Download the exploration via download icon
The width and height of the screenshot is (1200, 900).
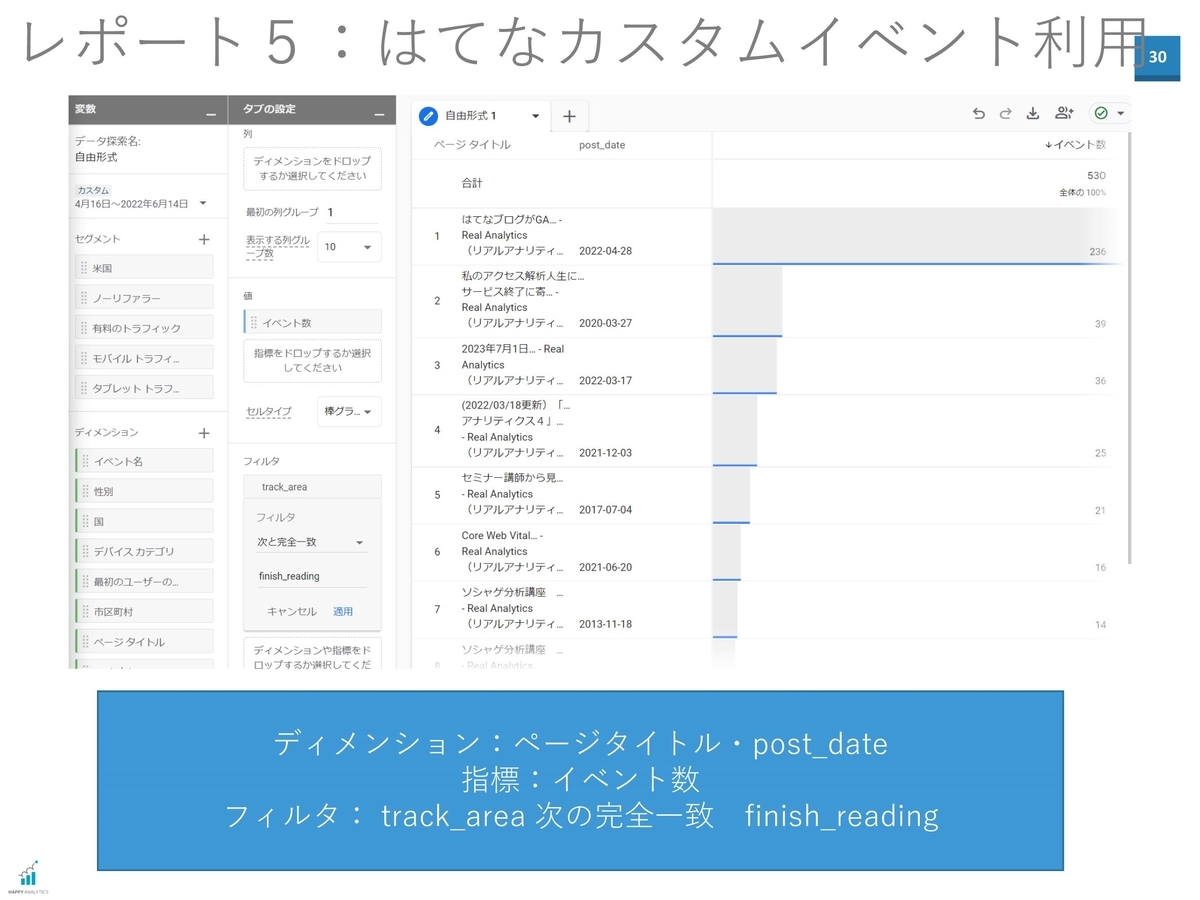coord(1033,114)
